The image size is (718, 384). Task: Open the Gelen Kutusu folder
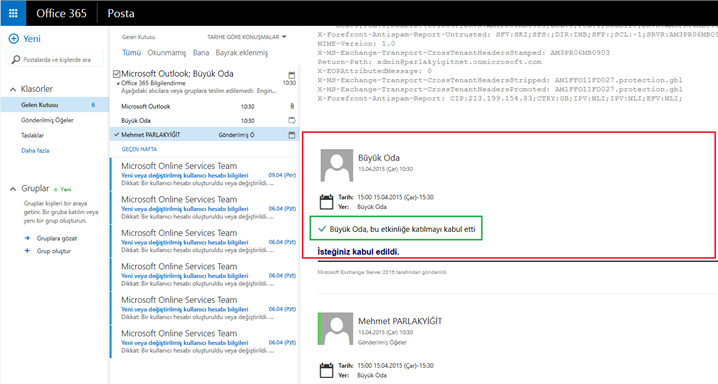(x=54, y=105)
